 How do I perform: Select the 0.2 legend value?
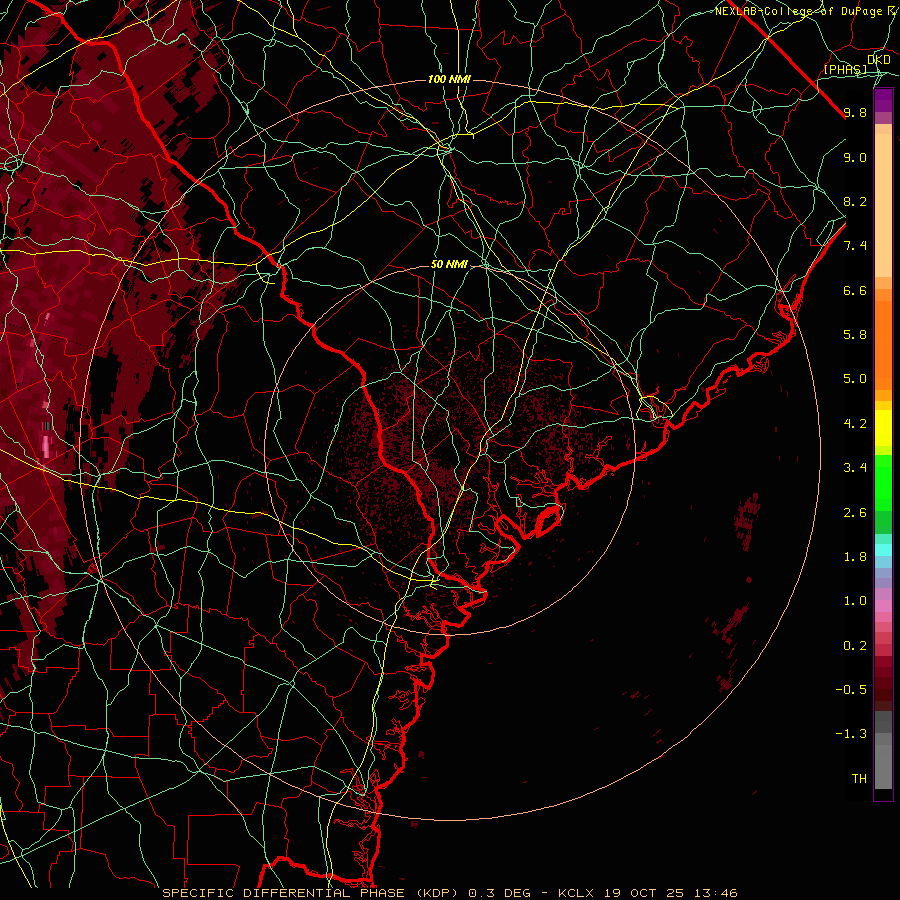[855, 646]
